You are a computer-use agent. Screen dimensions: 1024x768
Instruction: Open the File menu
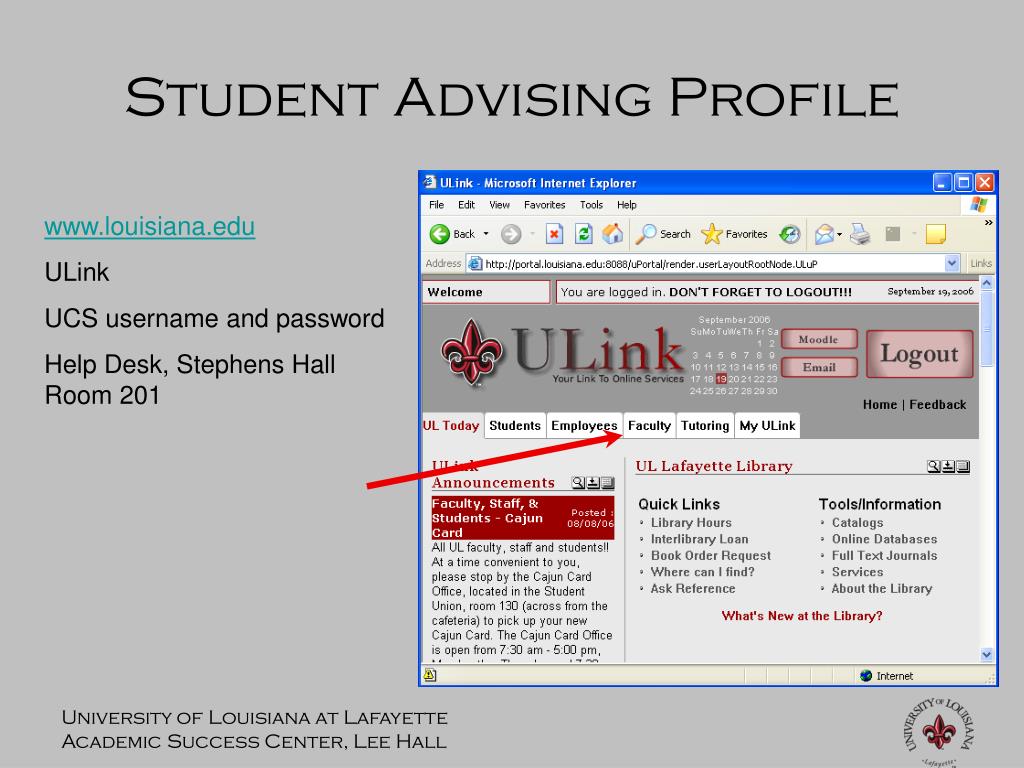(436, 205)
